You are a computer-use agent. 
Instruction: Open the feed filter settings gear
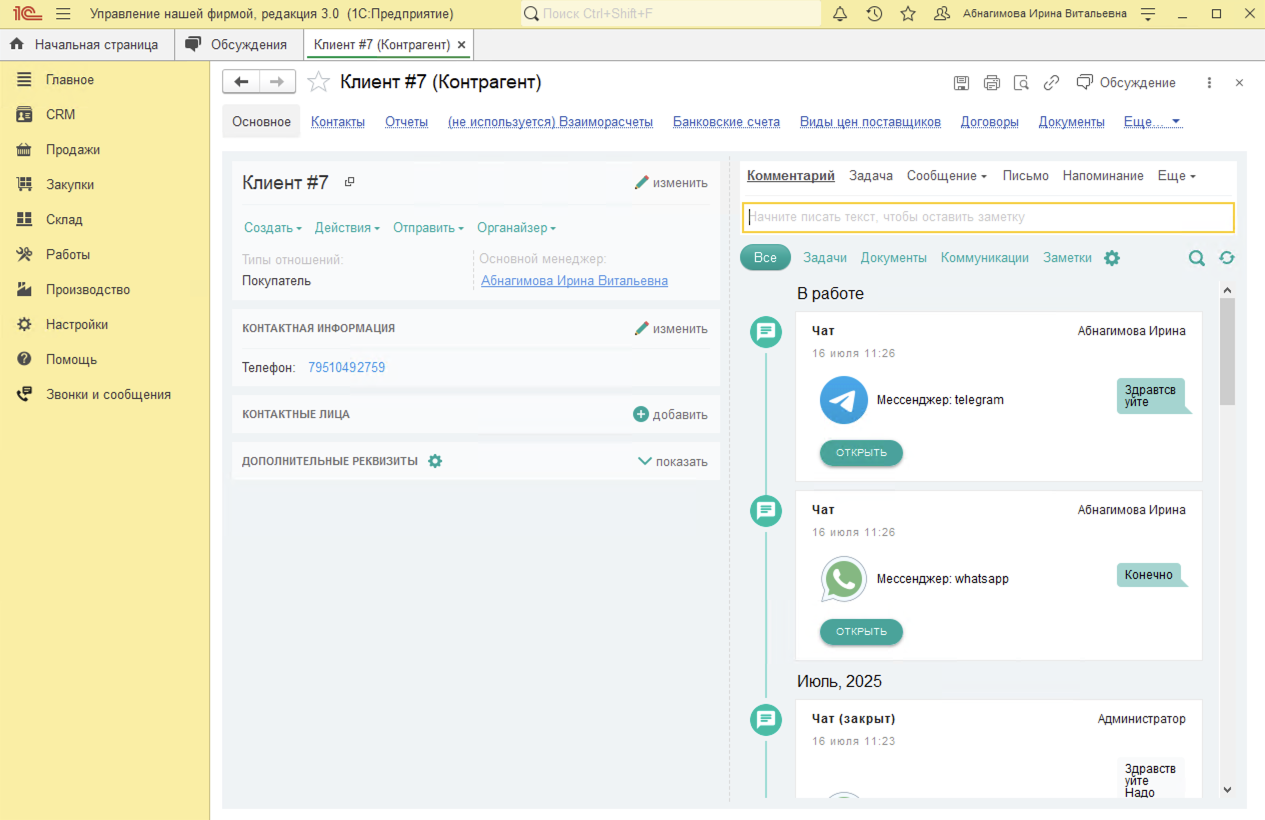point(1112,258)
